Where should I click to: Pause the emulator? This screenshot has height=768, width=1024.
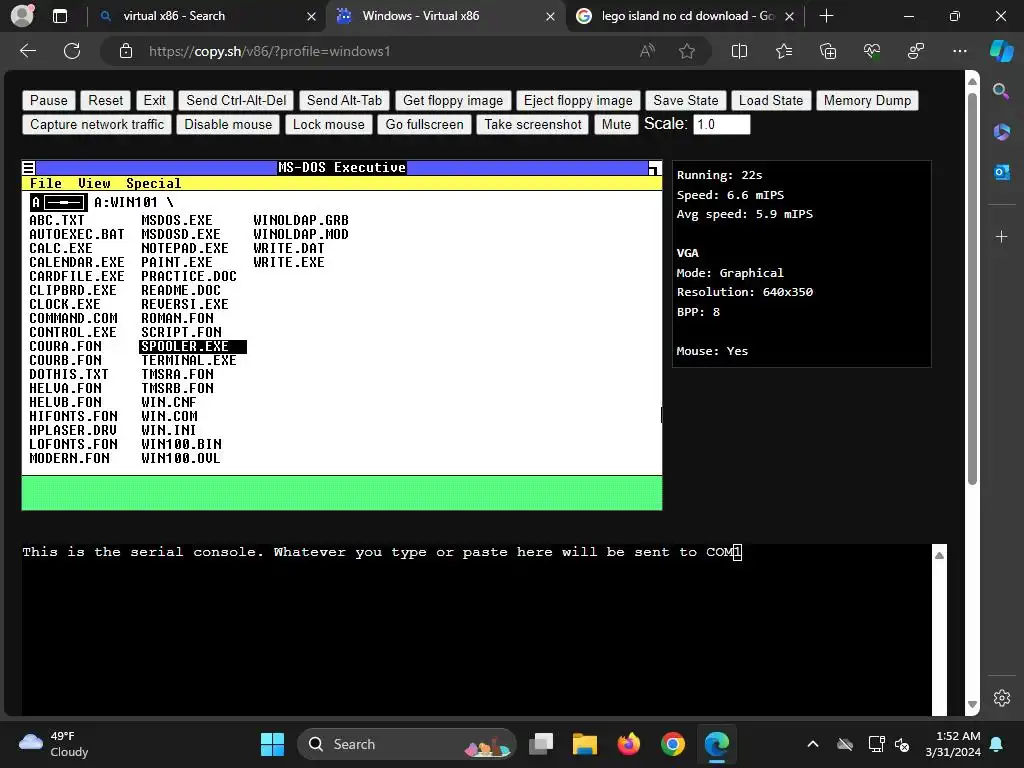[49, 101]
